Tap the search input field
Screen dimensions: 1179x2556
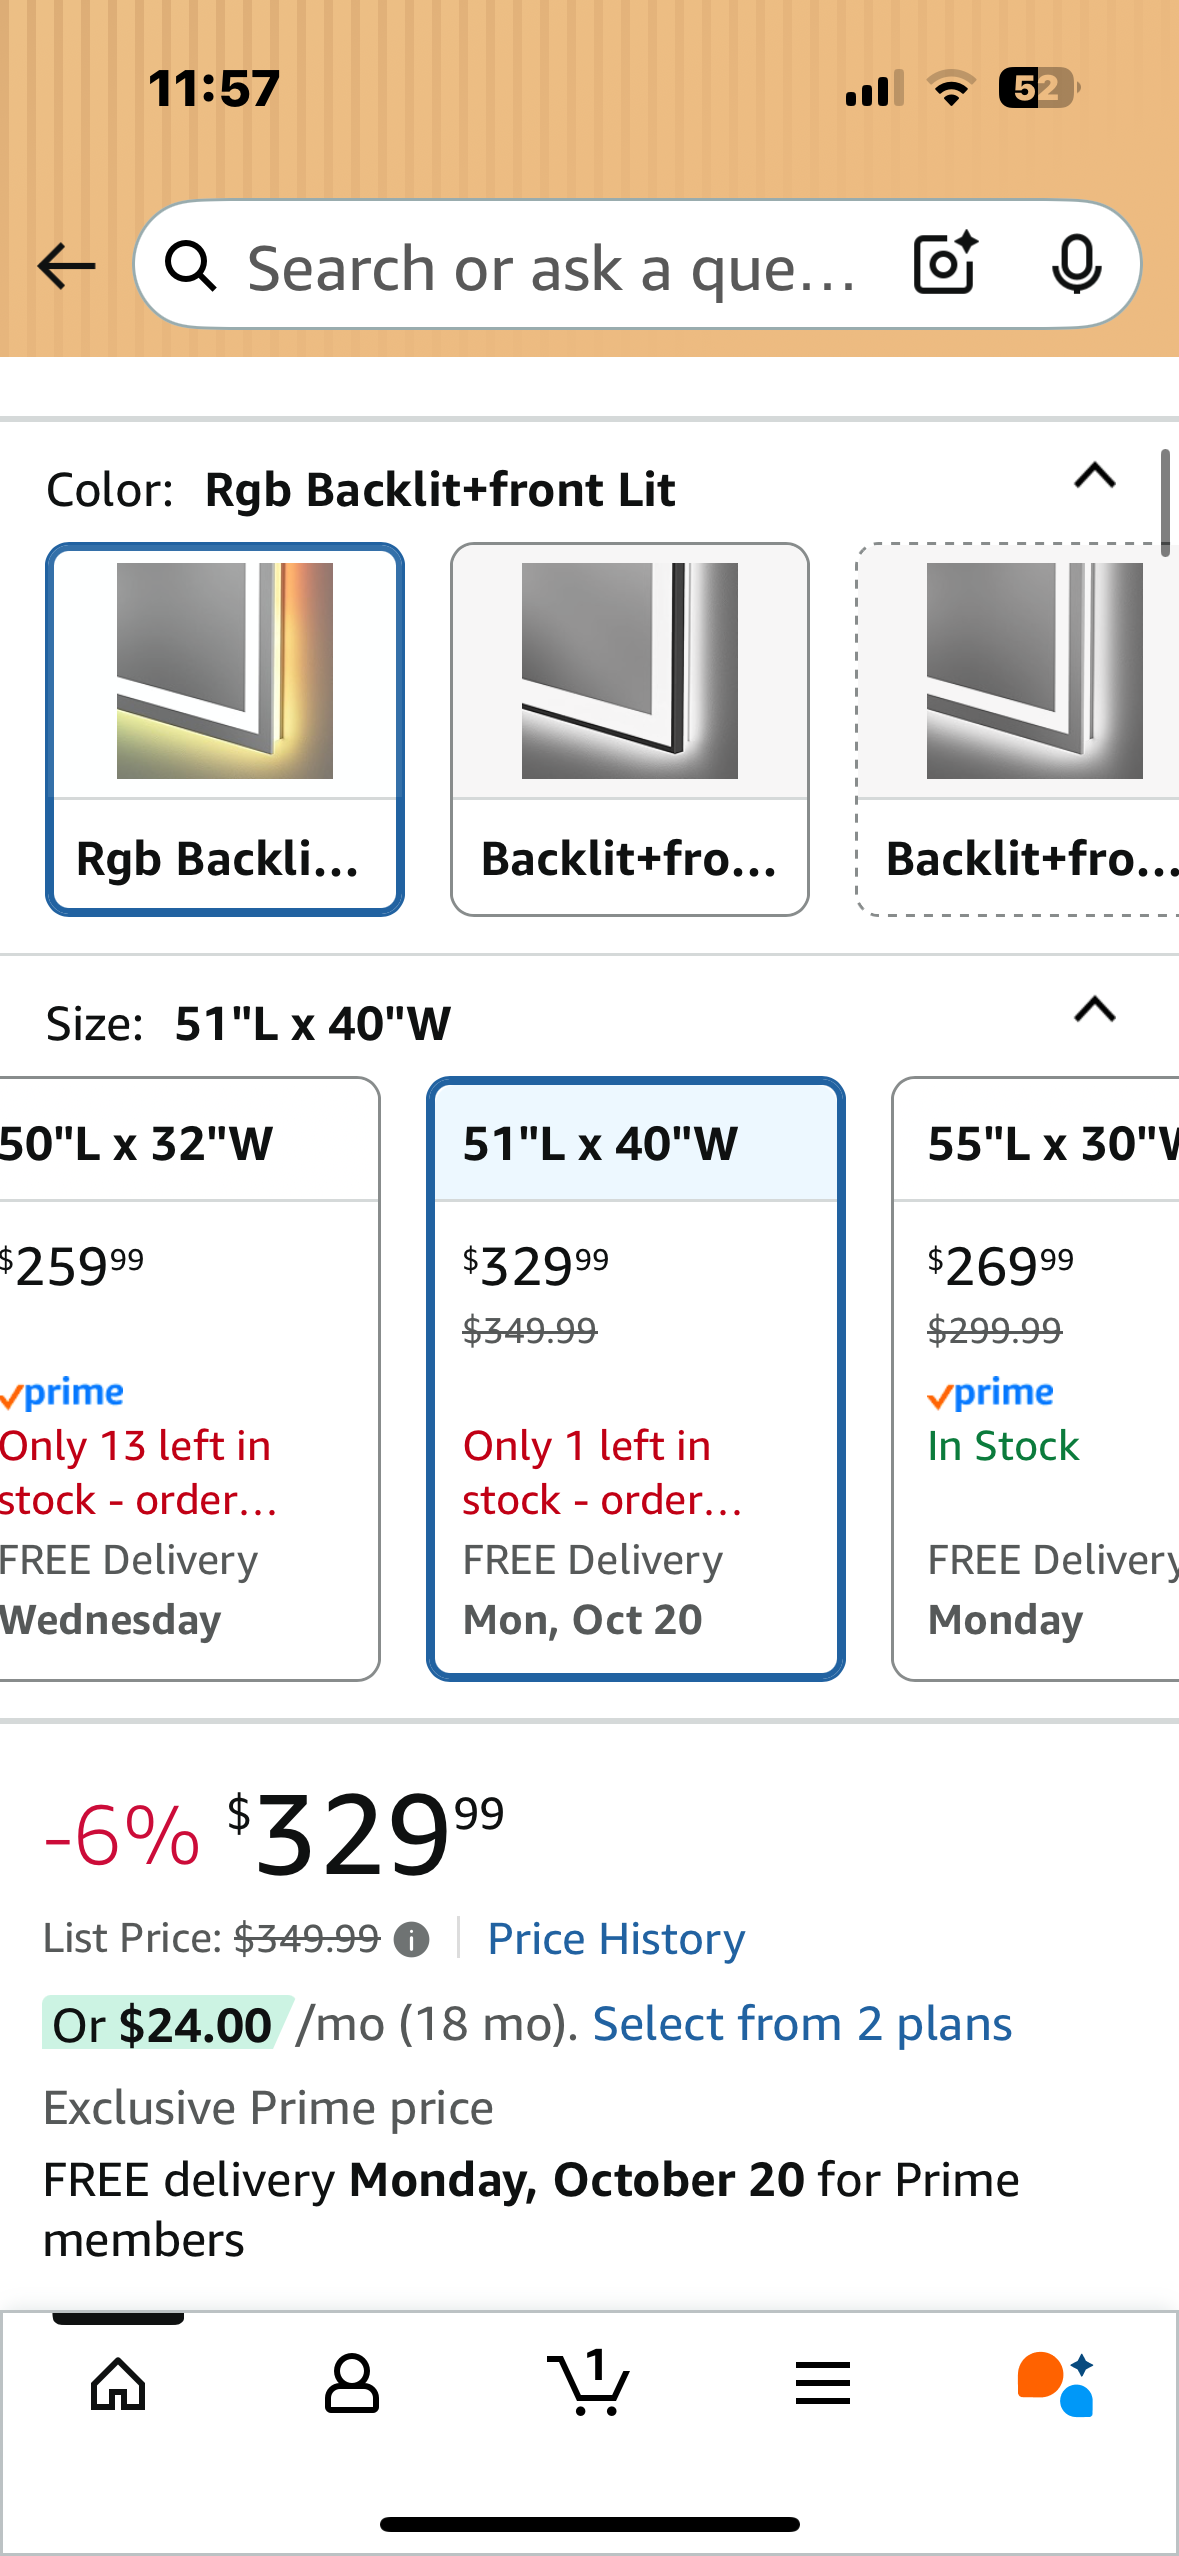point(550,267)
